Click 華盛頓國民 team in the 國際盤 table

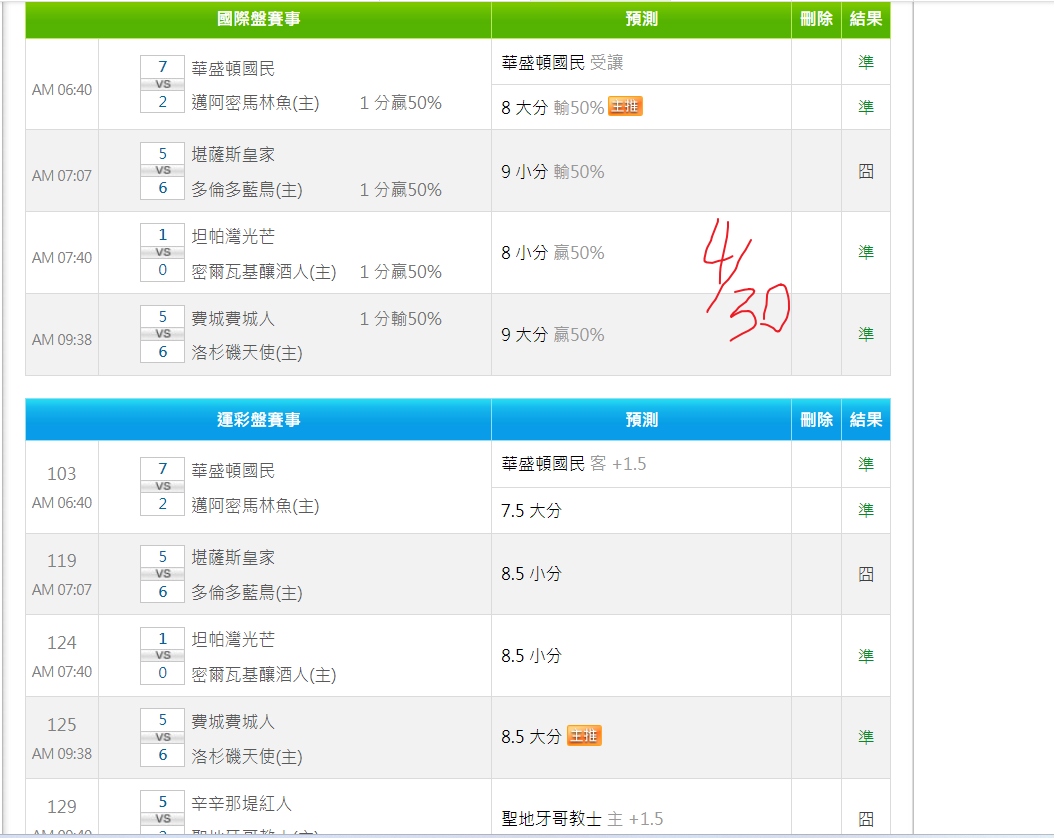pyautogui.click(x=233, y=69)
